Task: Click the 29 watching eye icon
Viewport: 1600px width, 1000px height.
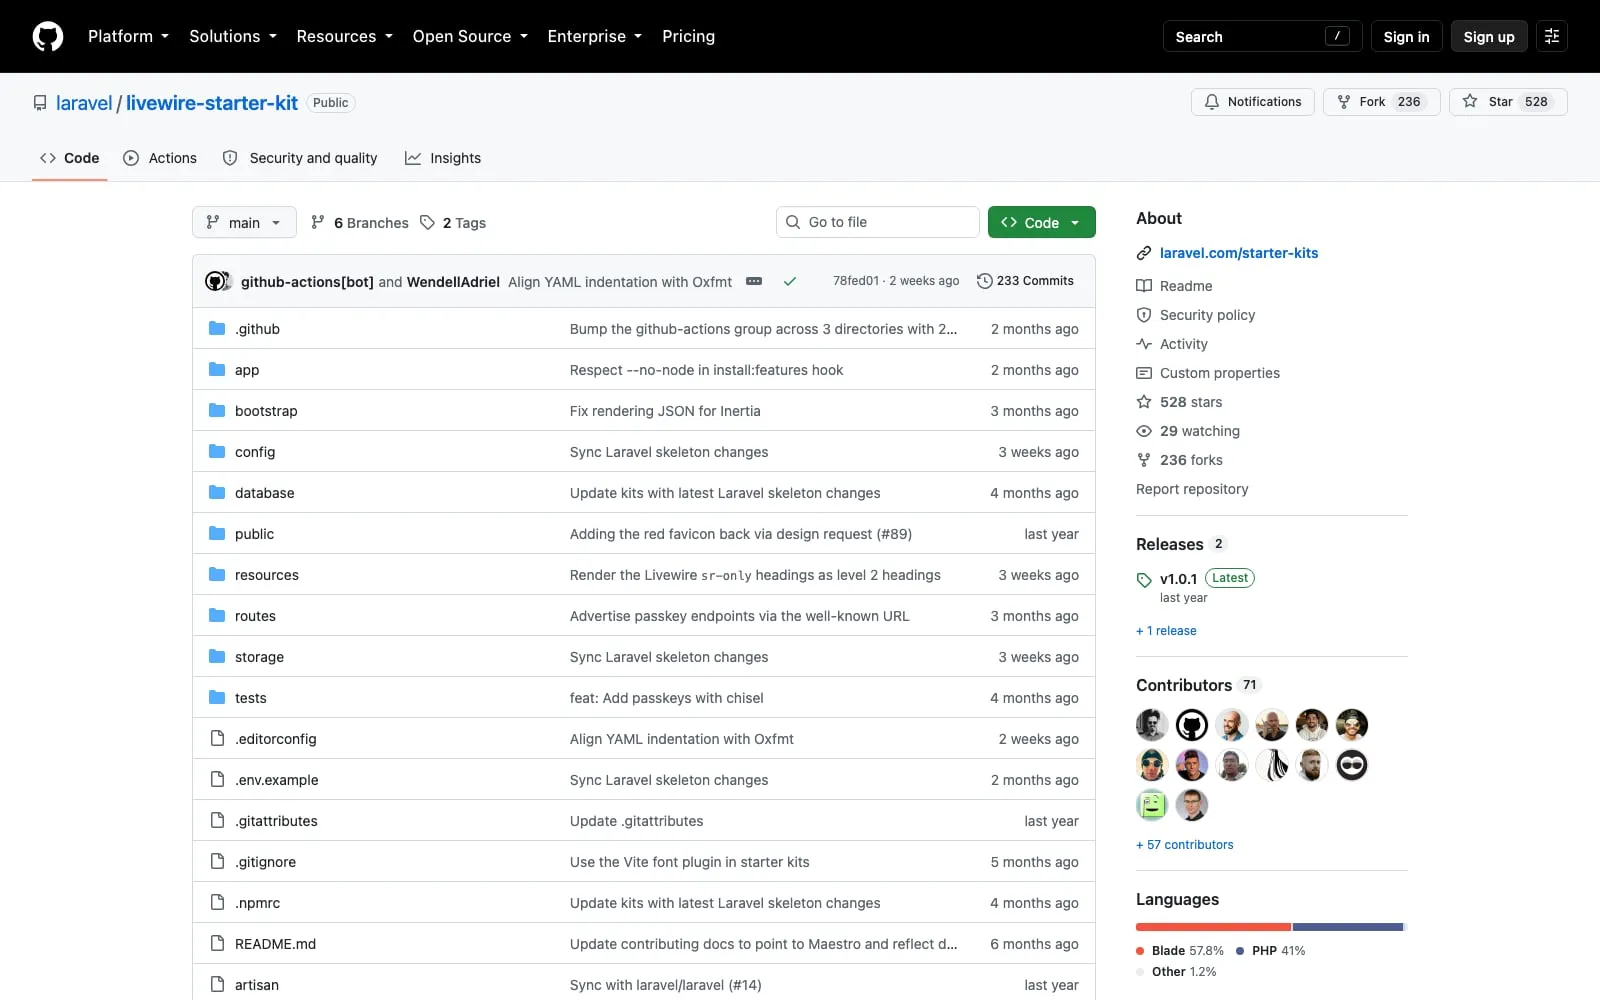Action: point(1144,431)
